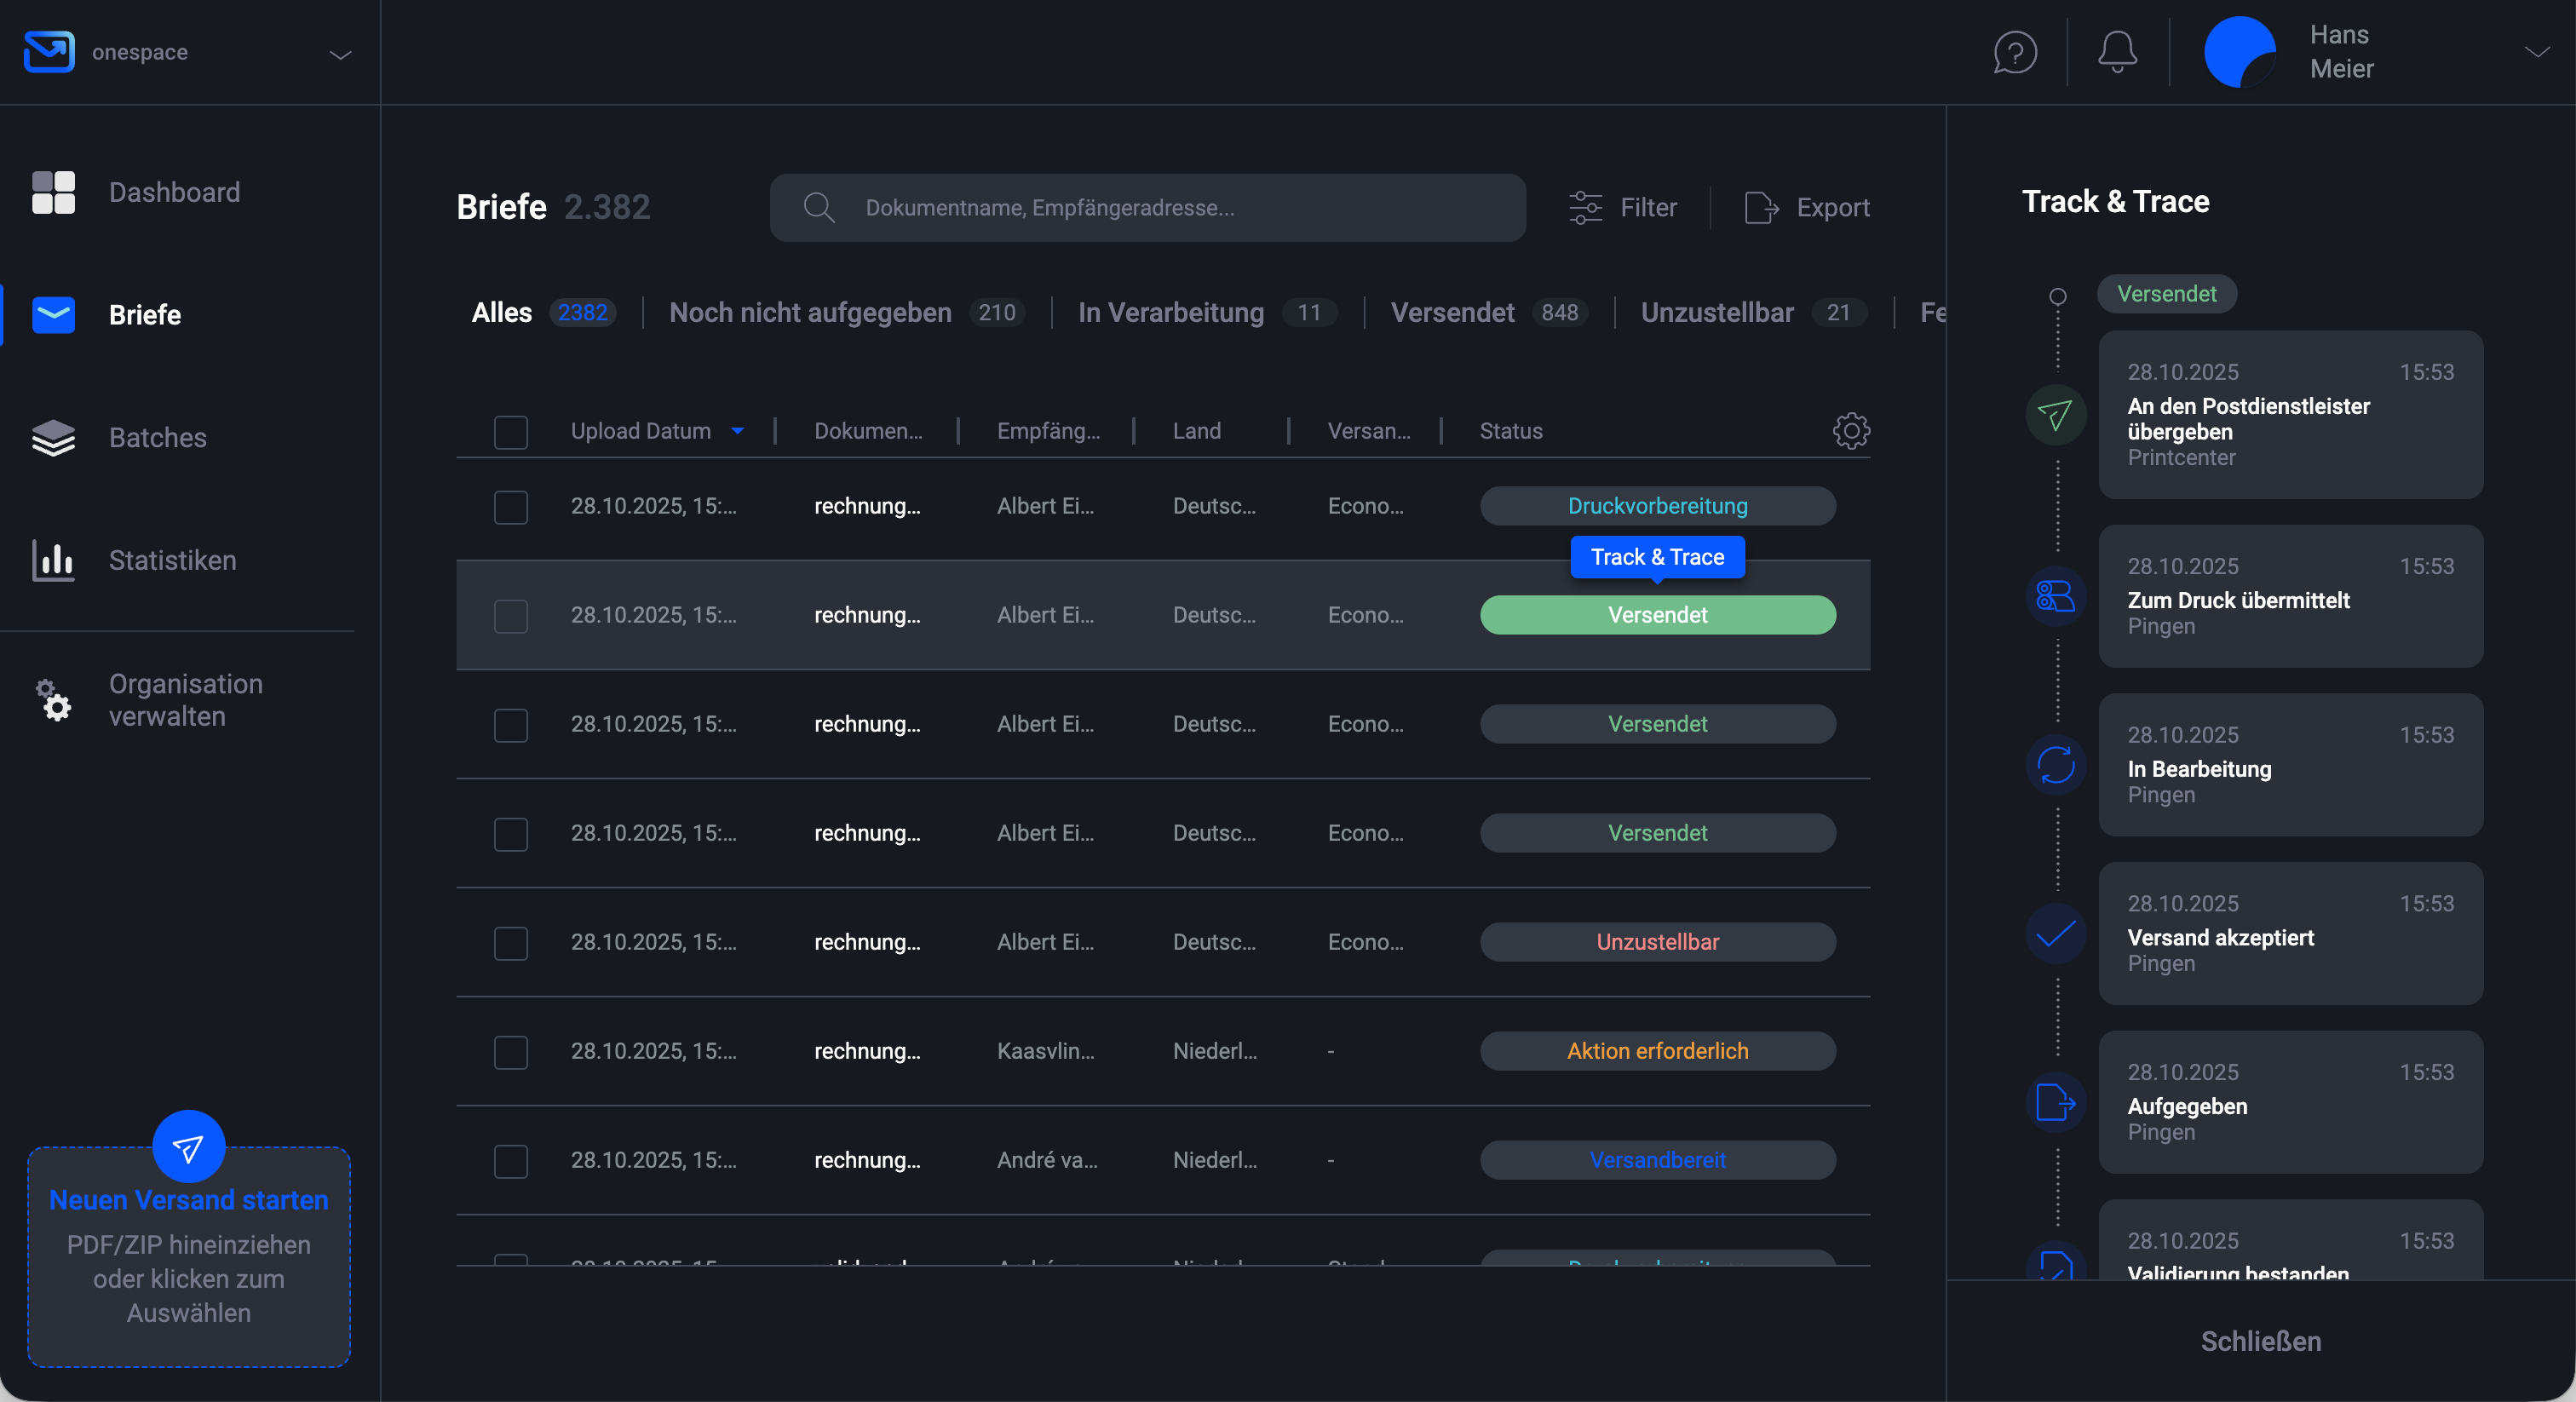Image resolution: width=2576 pixels, height=1402 pixels.
Task: Check the checkbox of the Versandbereit row
Action: [511, 1161]
